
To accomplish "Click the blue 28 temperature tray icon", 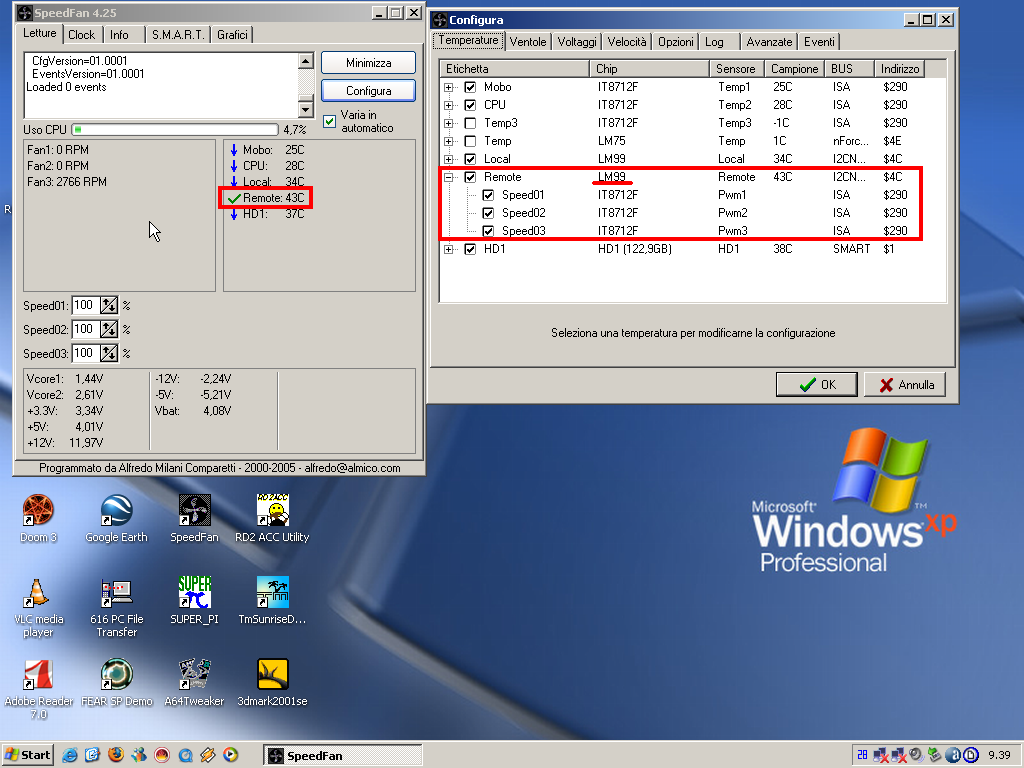I will (862, 755).
